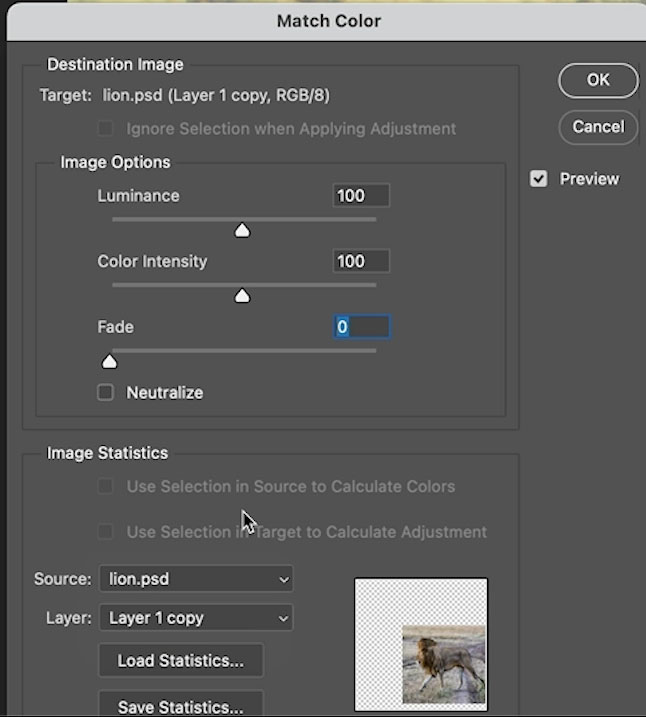Click the Luminance value field

[361, 196]
